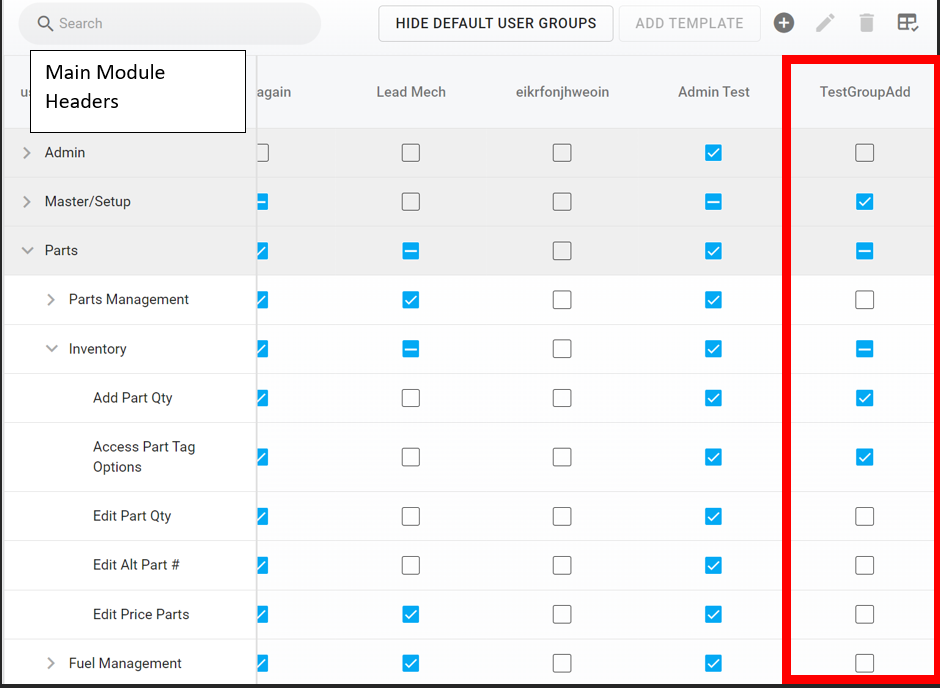Enable Edit Part Qty for Lead Mech

click(x=411, y=516)
